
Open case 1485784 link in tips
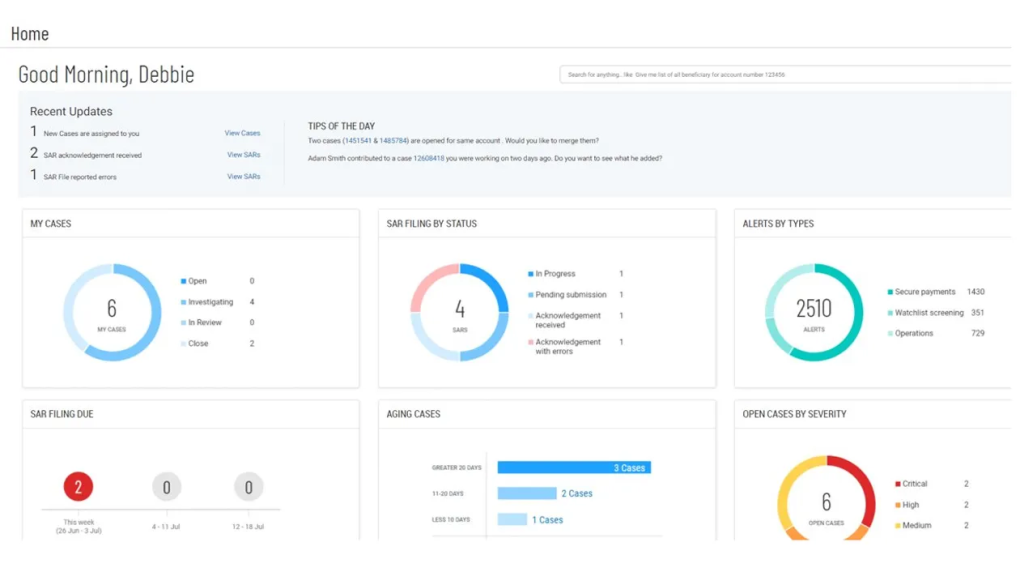click(x=393, y=141)
